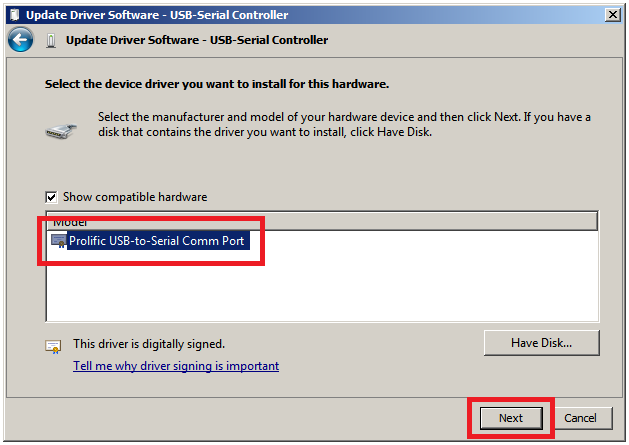Close the Update Driver Software window
The height and width of the screenshot is (445, 629).
(x=613, y=15)
